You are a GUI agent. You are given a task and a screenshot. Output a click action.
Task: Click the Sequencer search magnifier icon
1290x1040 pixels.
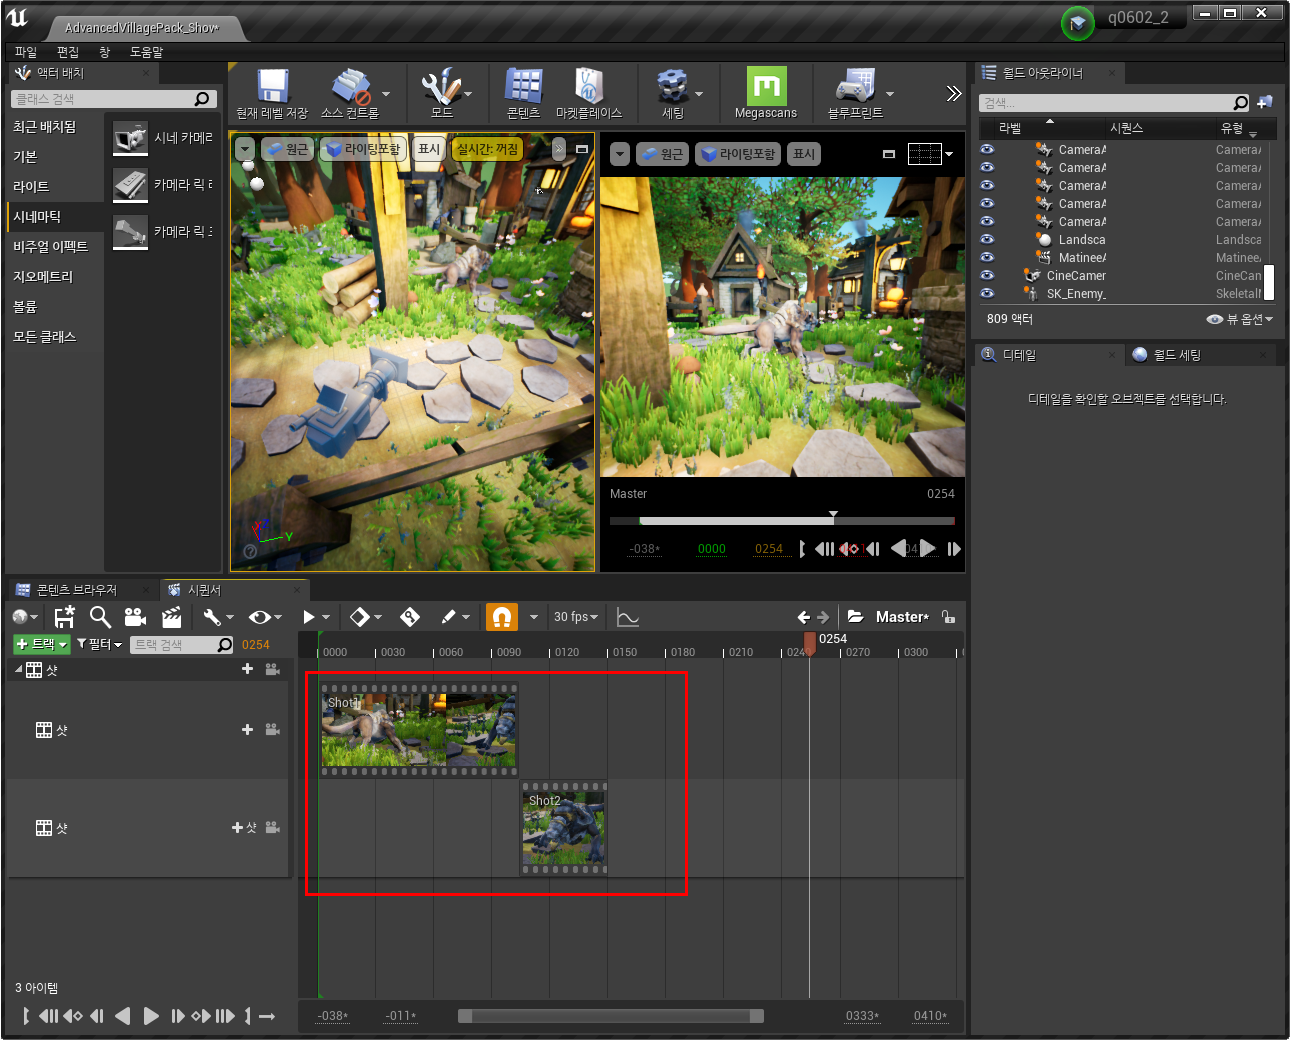[x=100, y=617]
